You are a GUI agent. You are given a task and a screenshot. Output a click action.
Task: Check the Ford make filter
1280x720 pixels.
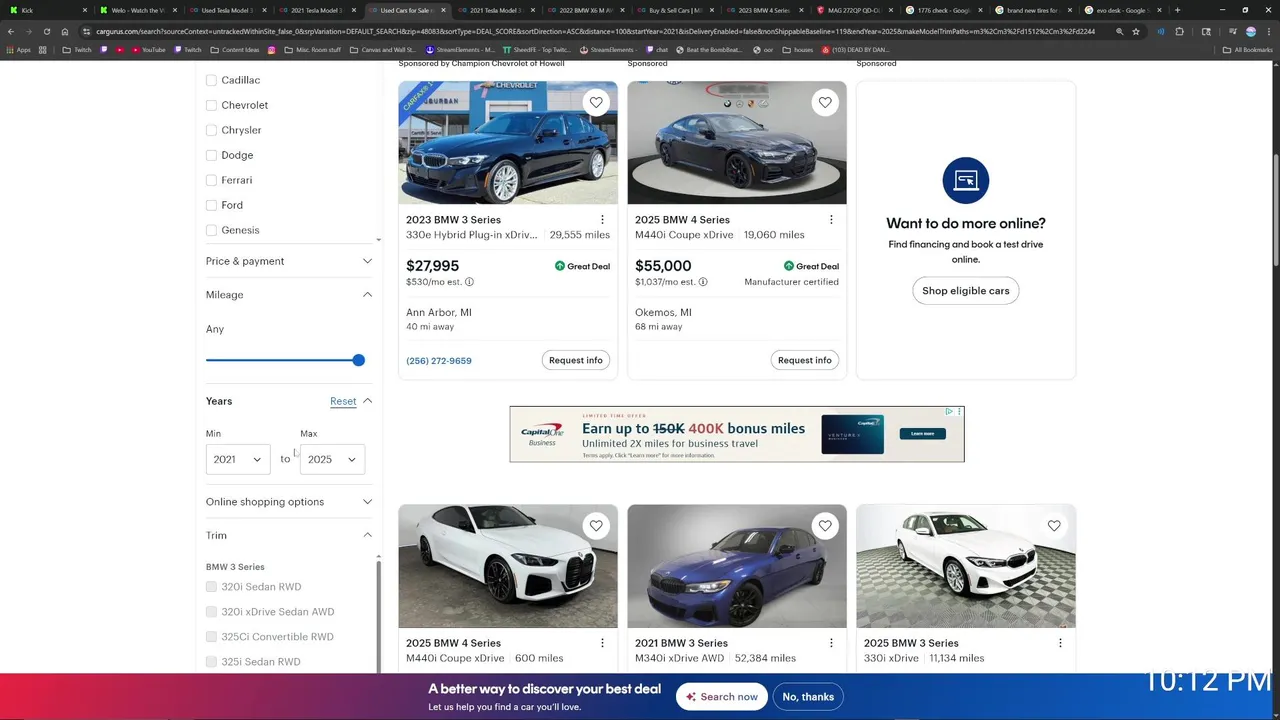coord(211,205)
